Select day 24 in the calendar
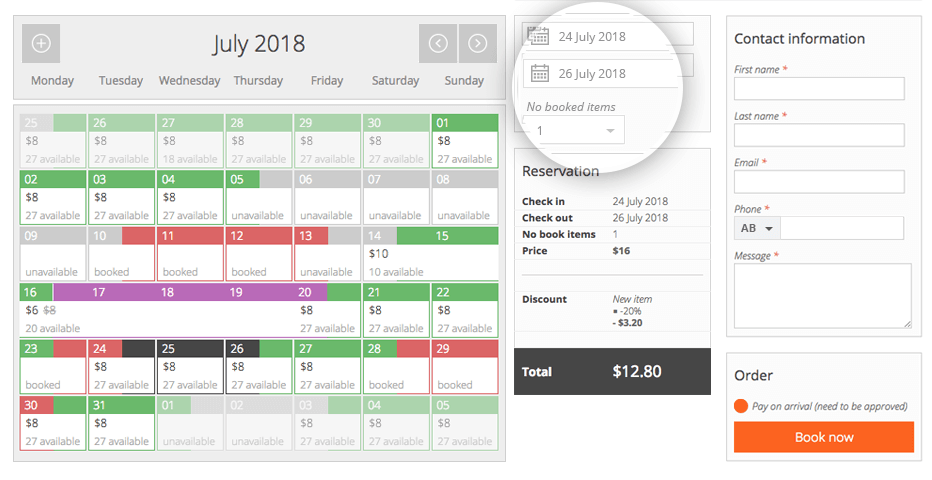Viewport: 932px width, 480px height. pos(121,367)
